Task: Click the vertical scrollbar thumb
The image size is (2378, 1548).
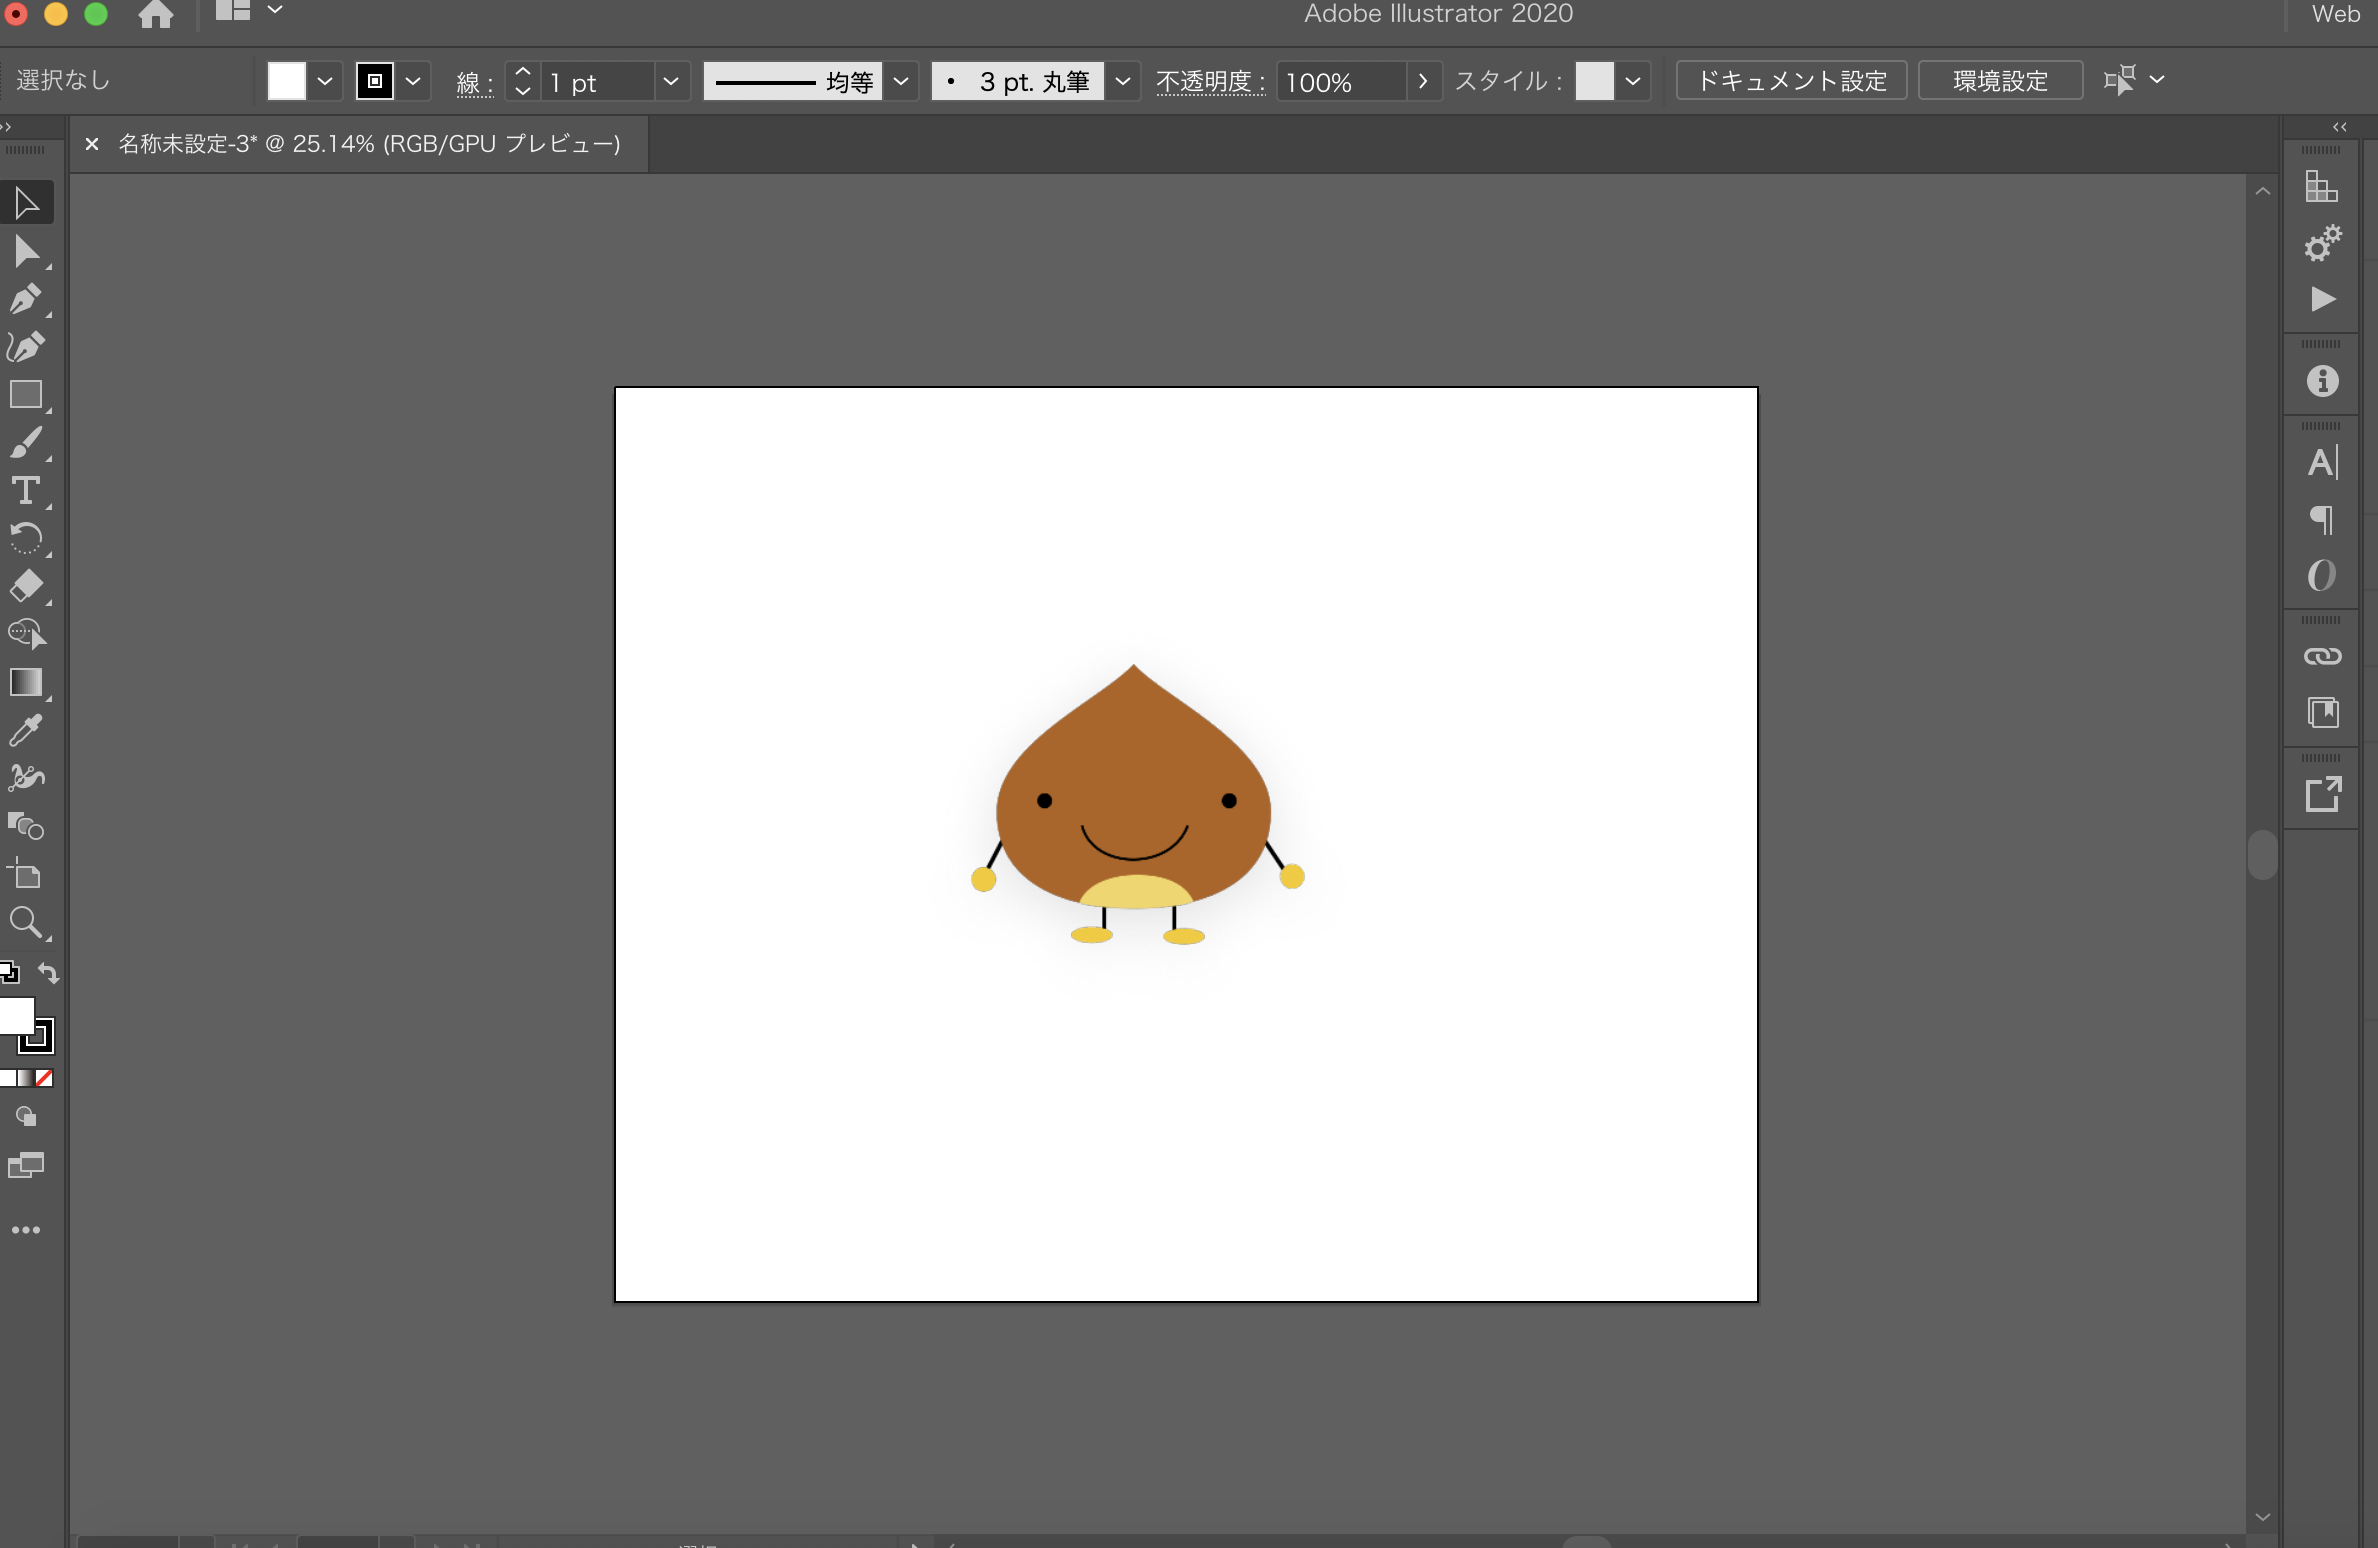Action: 2262,854
